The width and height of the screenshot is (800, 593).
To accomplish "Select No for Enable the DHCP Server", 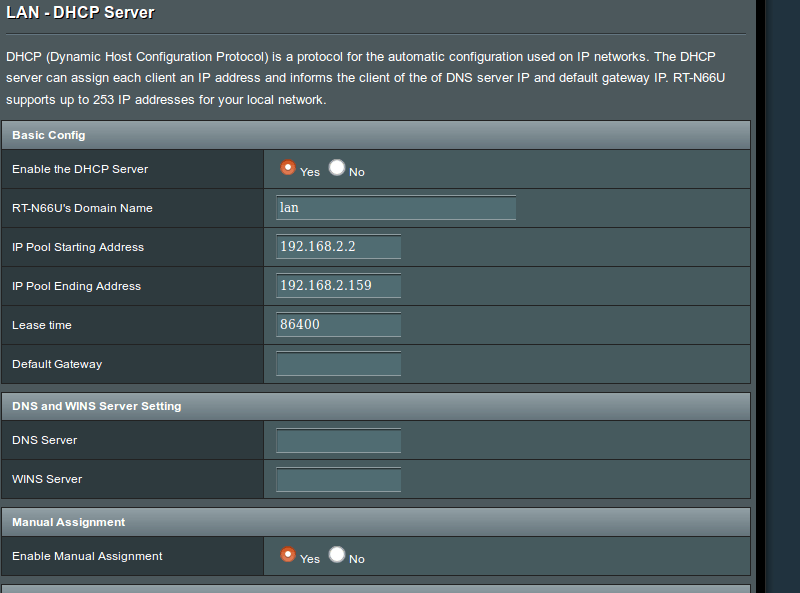I will pyautogui.click(x=337, y=168).
